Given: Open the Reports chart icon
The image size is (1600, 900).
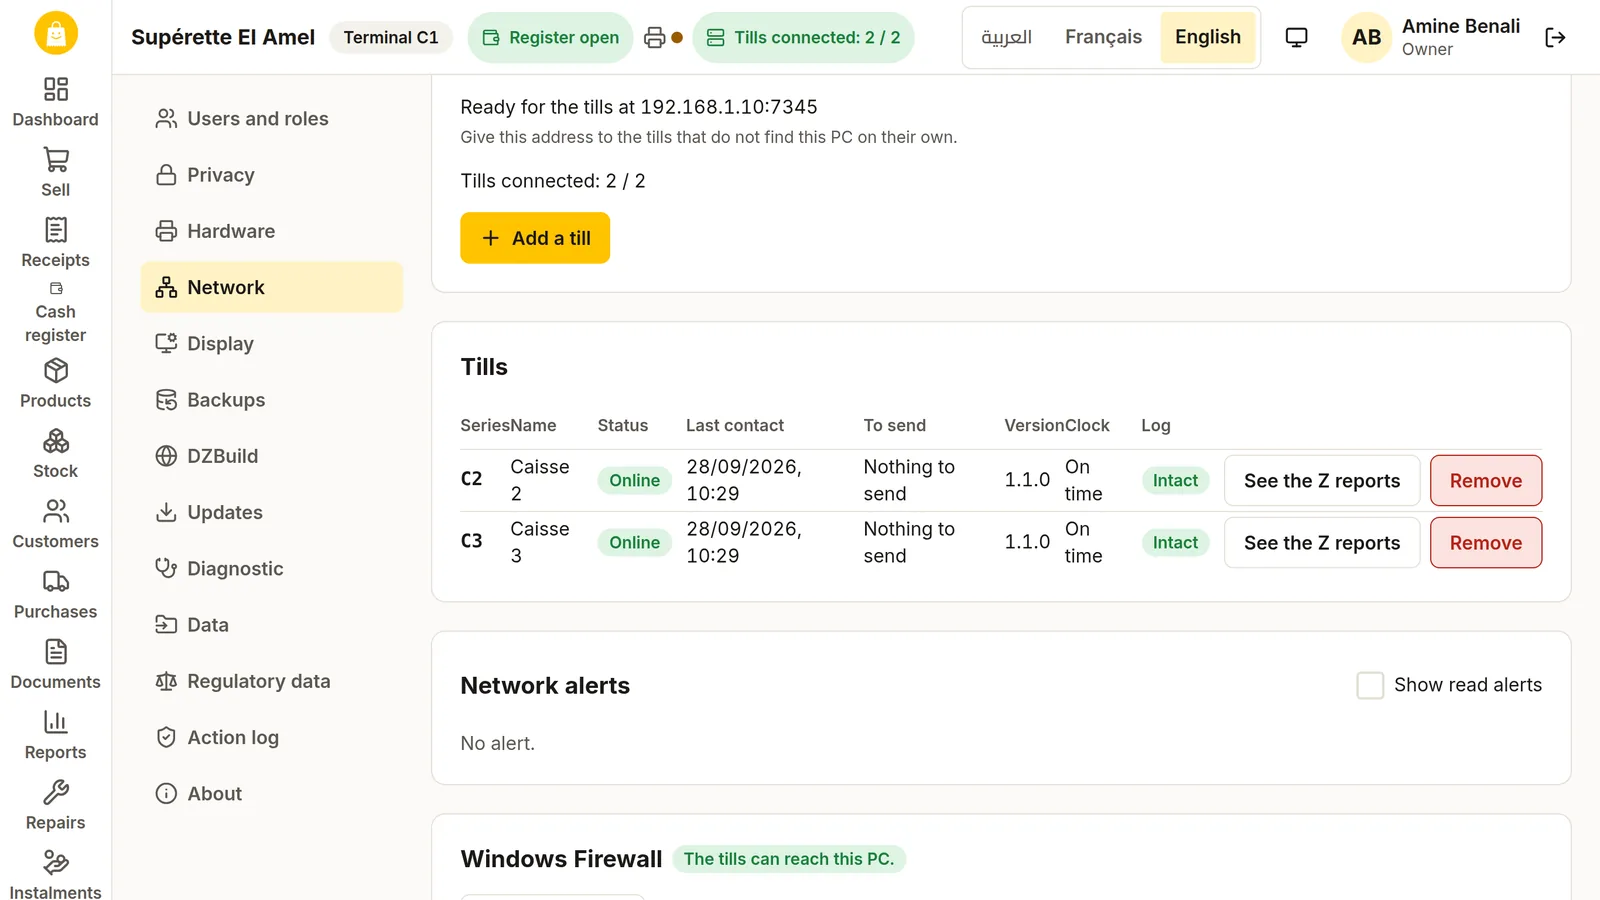Looking at the screenshot, I should [x=56, y=722].
